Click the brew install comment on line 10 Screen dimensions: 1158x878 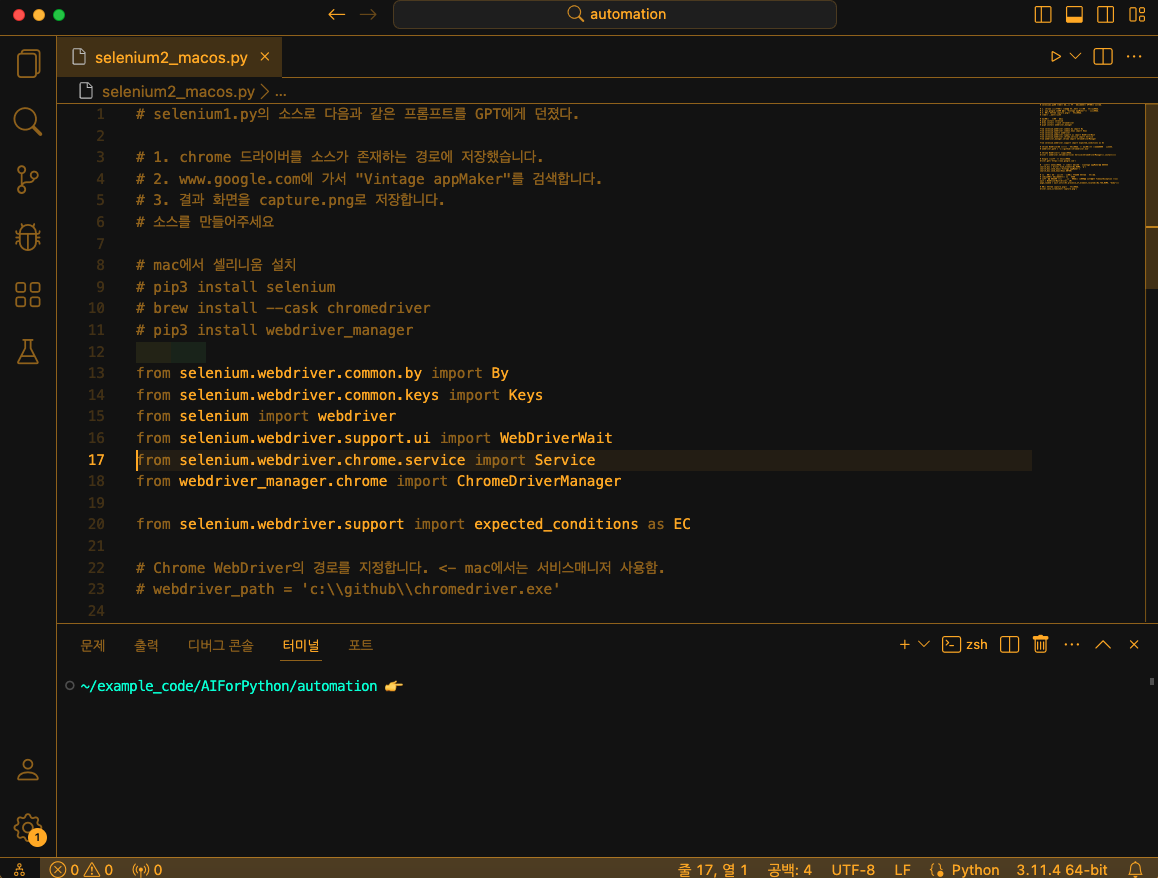click(283, 308)
